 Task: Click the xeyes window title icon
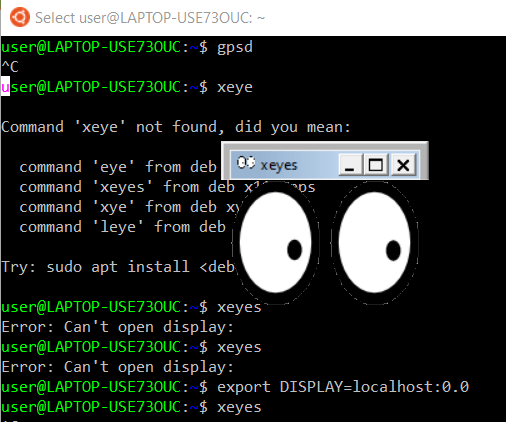pyautogui.click(x=246, y=163)
